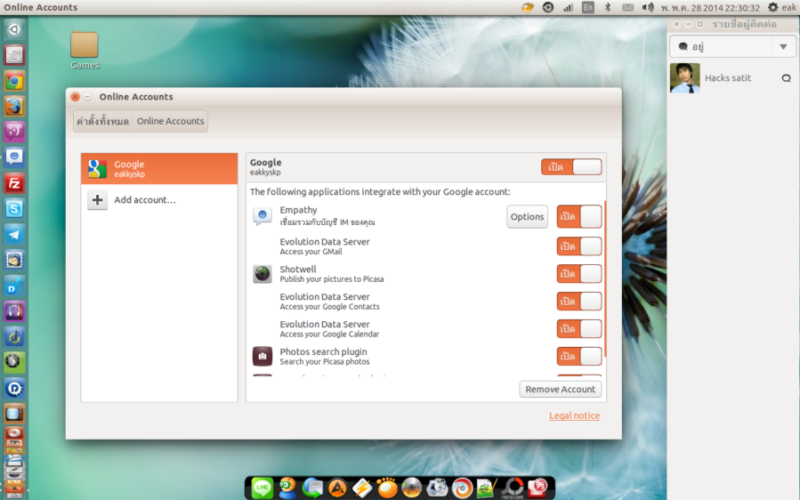Open Telegram from the launcher
The width and height of the screenshot is (800, 500).
point(14,234)
